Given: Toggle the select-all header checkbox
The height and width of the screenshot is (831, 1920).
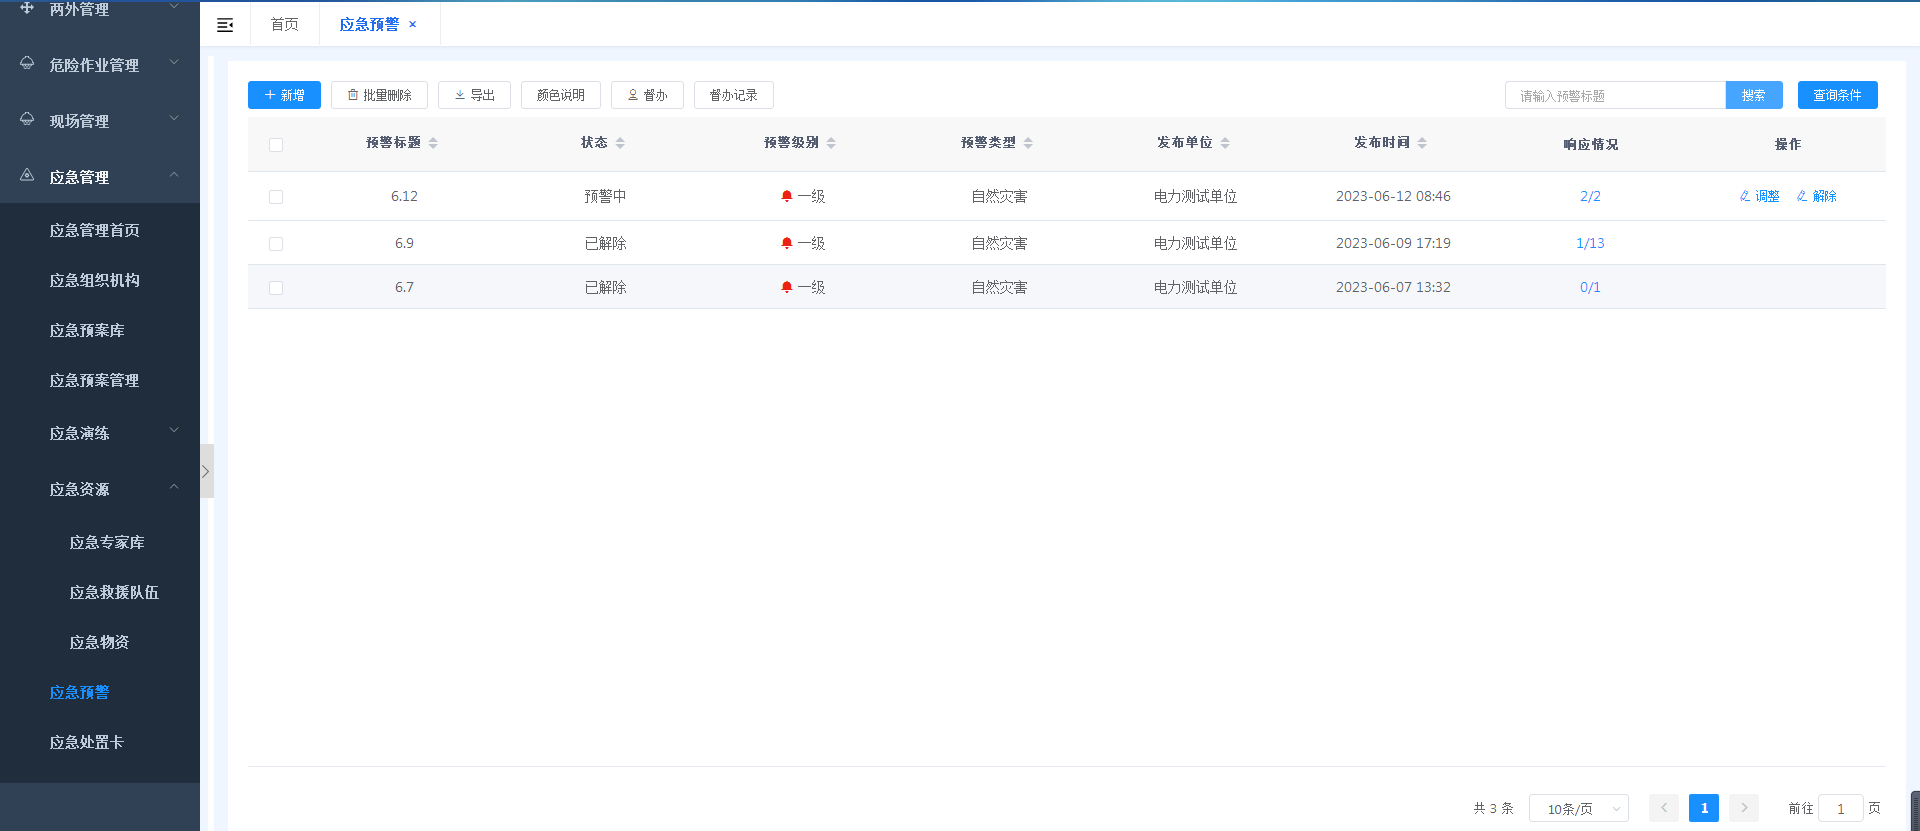Looking at the screenshot, I should pos(276,145).
